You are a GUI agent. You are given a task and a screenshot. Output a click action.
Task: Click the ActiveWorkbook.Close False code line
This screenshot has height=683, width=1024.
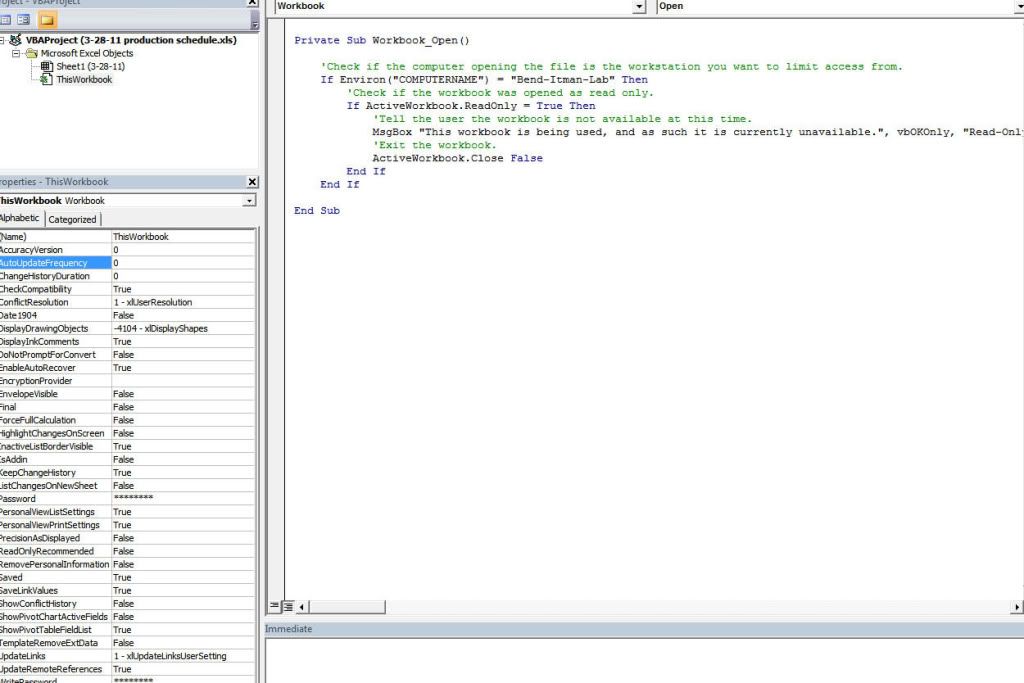tap(457, 158)
